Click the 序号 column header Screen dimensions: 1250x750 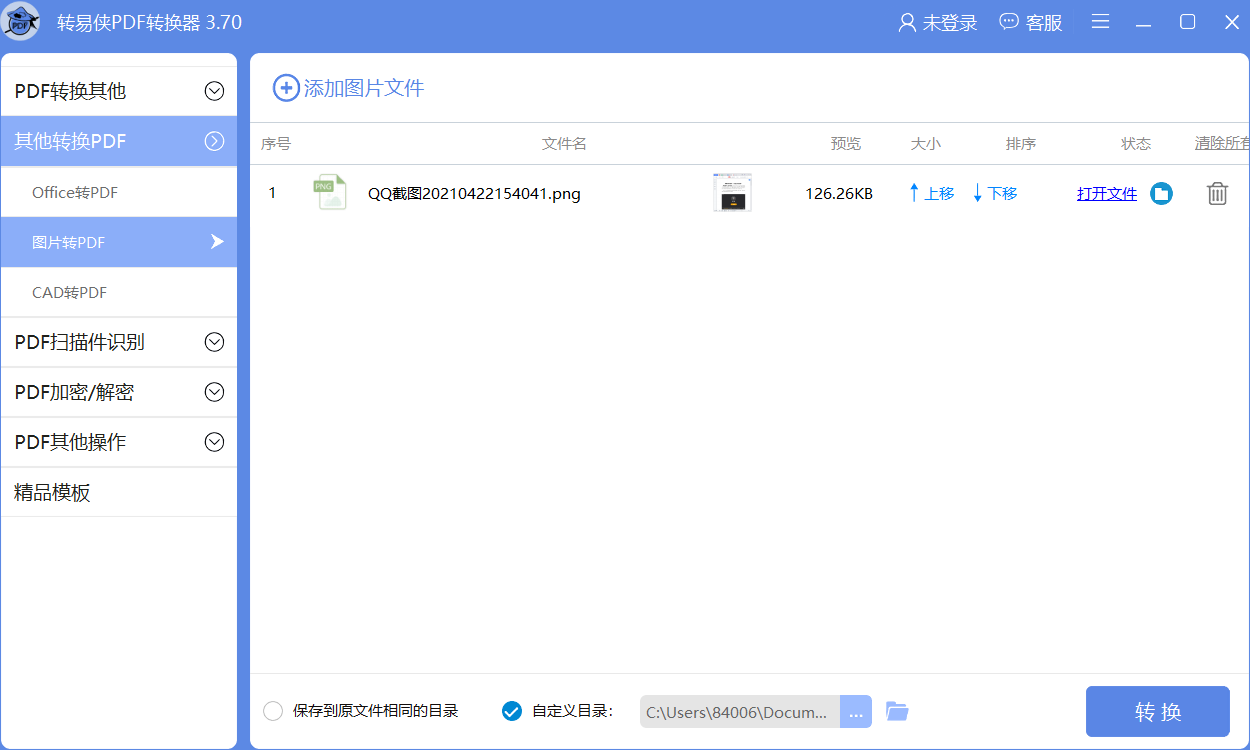point(276,144)
